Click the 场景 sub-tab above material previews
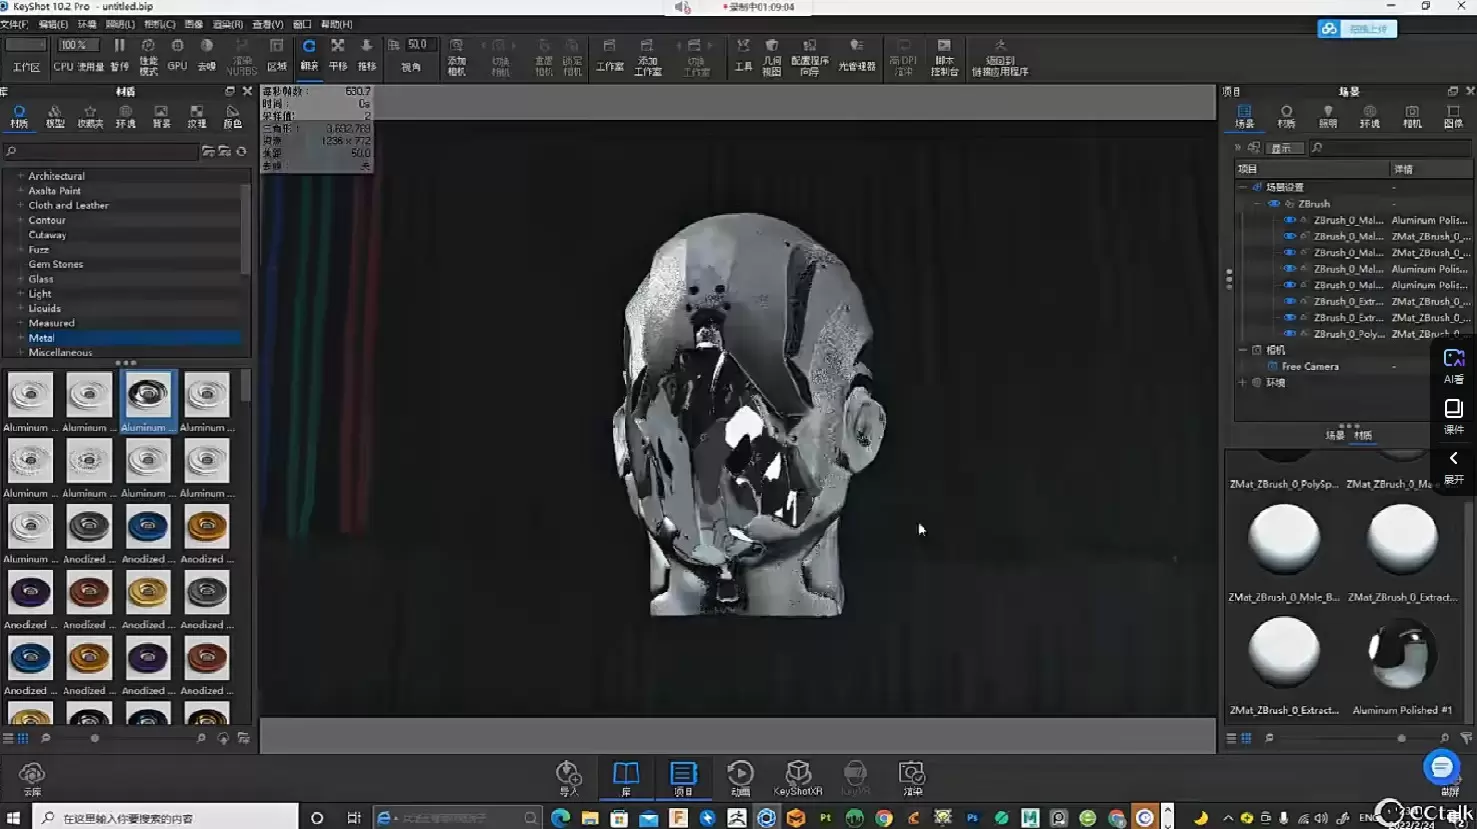Image resolution: width=1477 pixels, height=829 pixels. pyautogui.click(x=1335, y=435)
